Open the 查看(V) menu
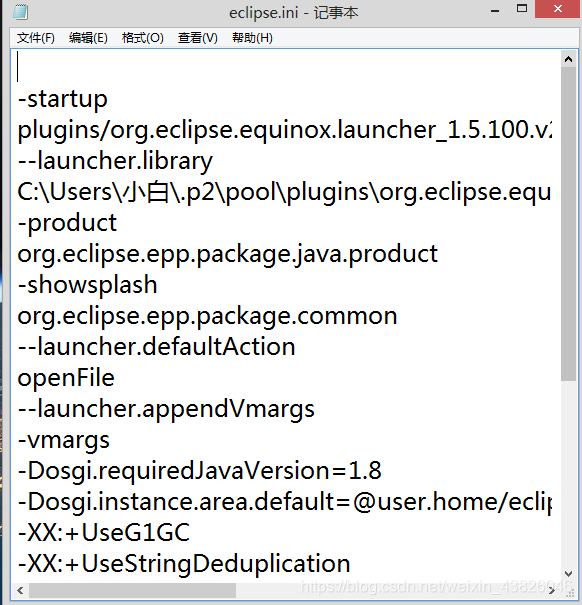Image resolution: width=582 pixels, height=605 pixels. [x=198, y=38]
